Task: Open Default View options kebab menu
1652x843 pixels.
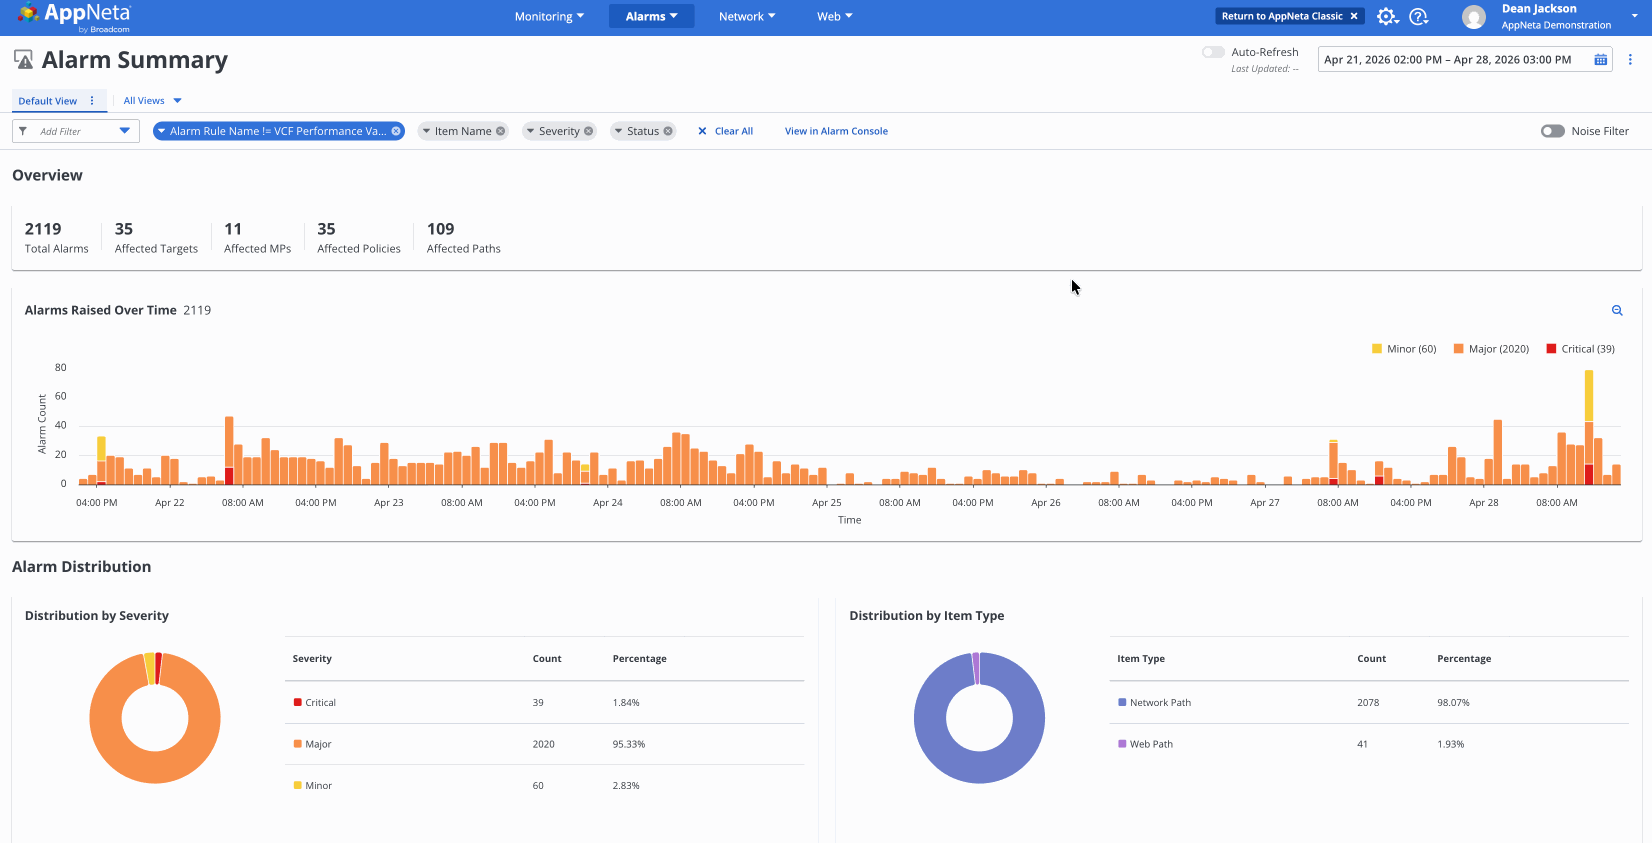Action: (x=92, y=101)
